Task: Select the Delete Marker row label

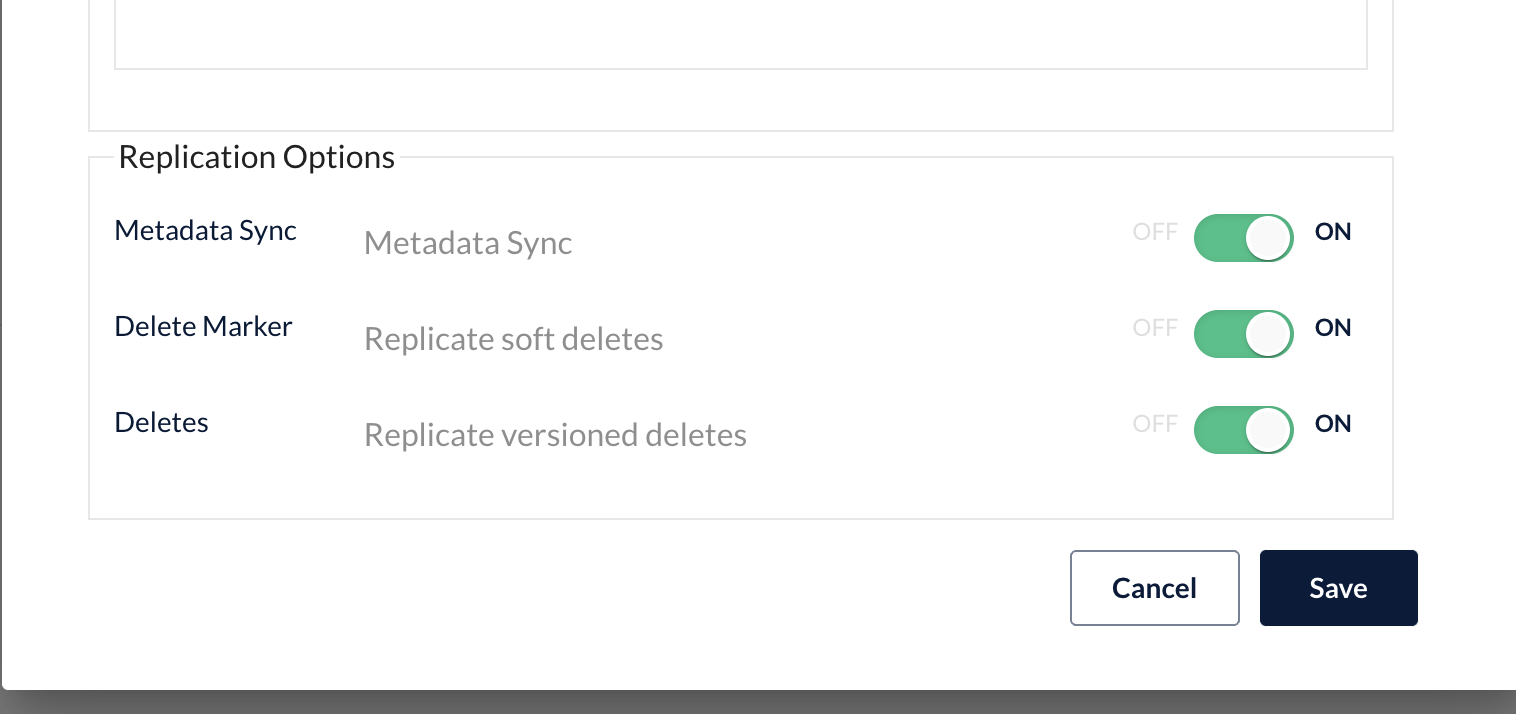Action: pyautogui.click(x=204, y=327)
